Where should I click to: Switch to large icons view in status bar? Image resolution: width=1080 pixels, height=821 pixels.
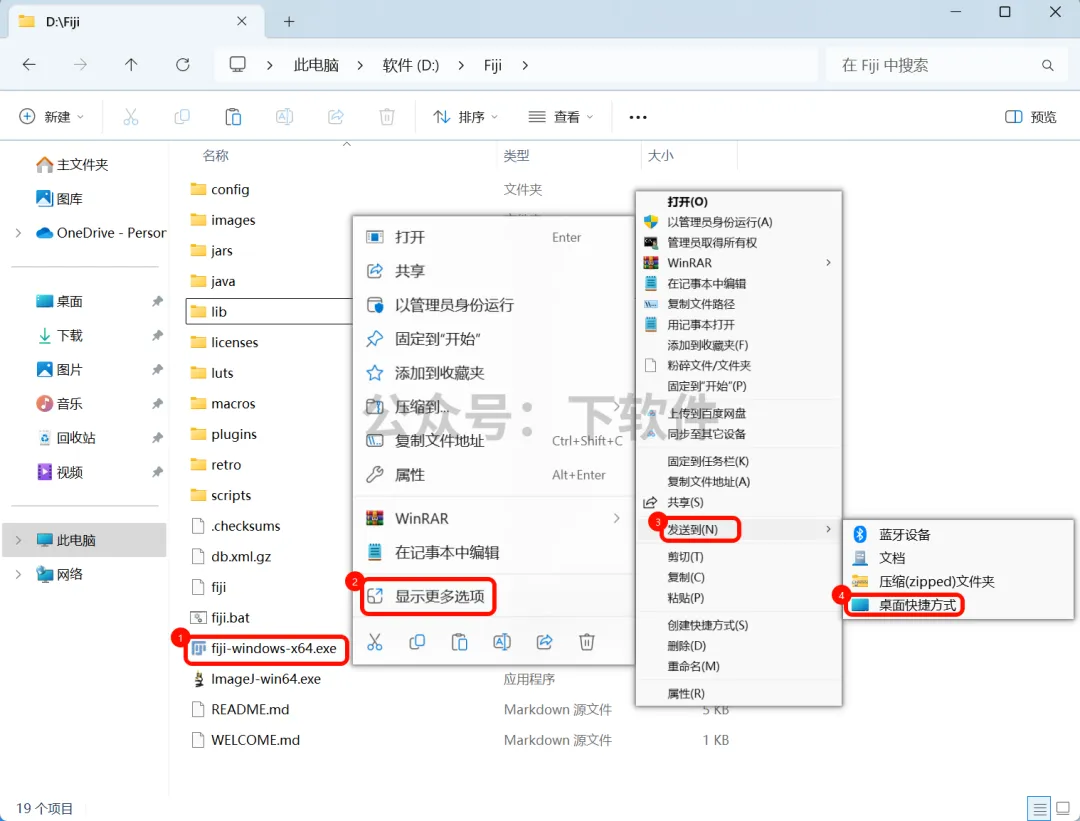coord(1063,808)
